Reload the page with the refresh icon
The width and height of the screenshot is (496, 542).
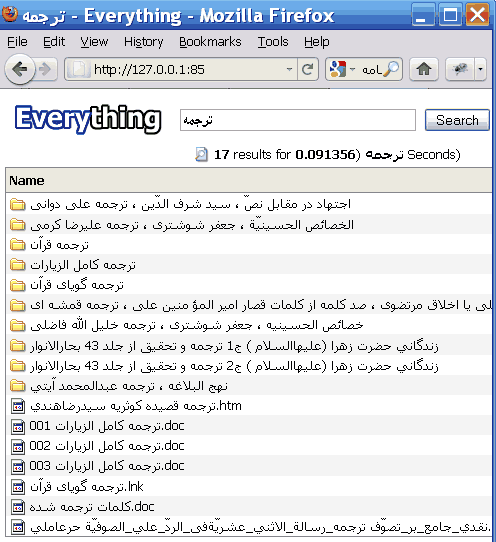[307, 69]
